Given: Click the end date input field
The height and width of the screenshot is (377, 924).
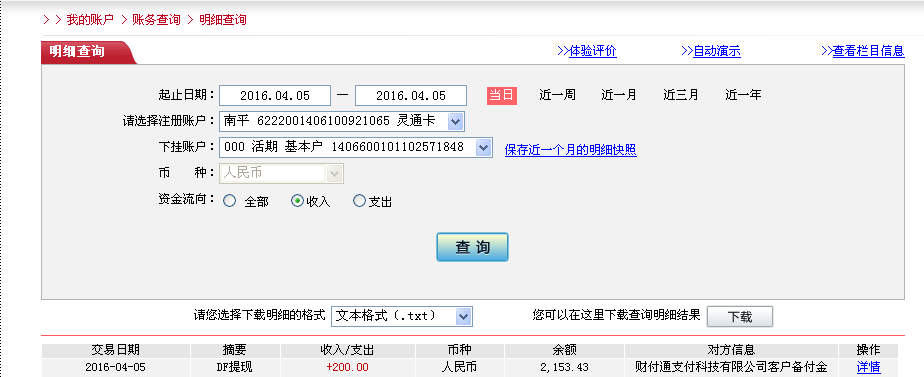Looking at the screenshot, I should [411, 95].
